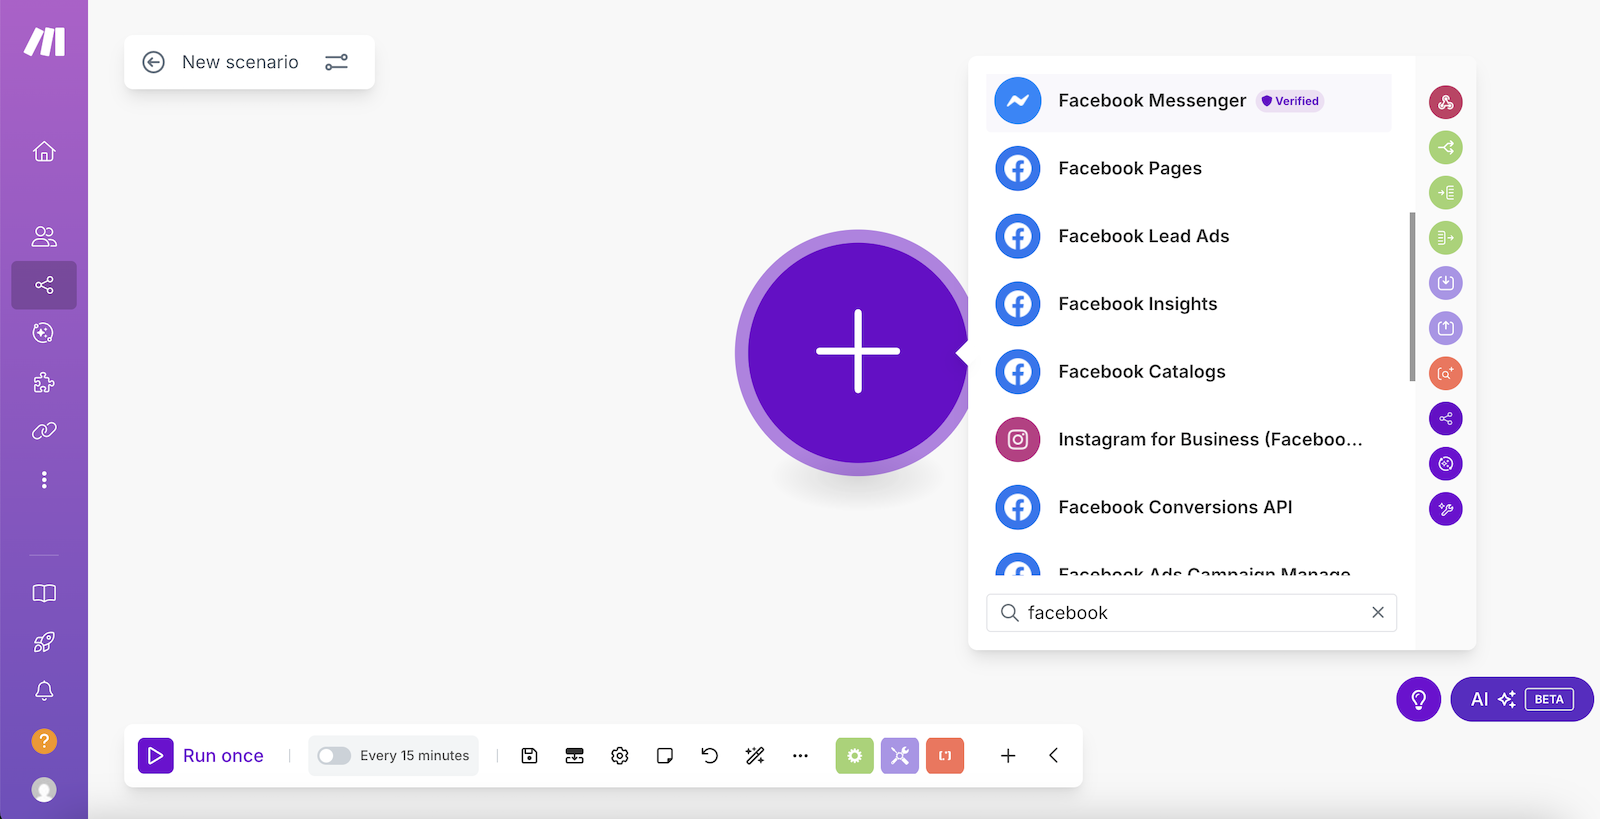The height and width of the screenshot is (819, 1600).
Task: Collapse the toolbar with left chevron
Action: [x=1053, y=756]
